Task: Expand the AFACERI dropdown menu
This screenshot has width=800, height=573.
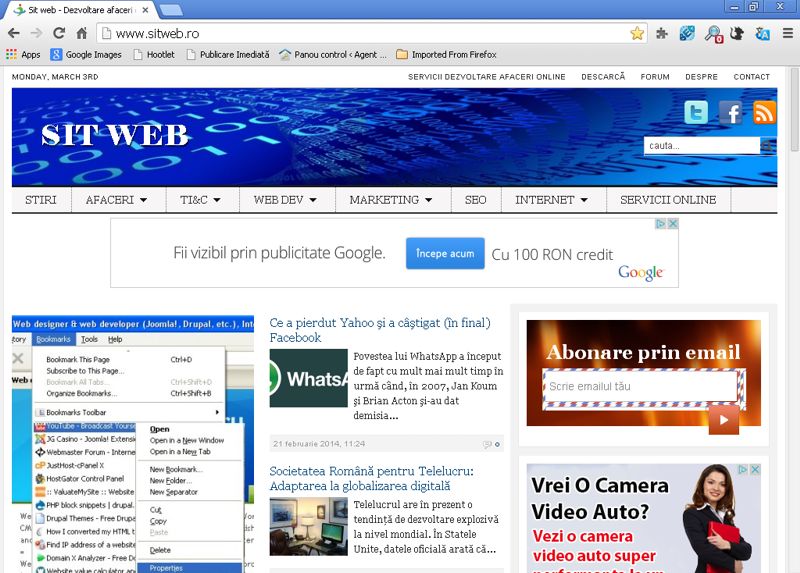Action: pos(118,200)
